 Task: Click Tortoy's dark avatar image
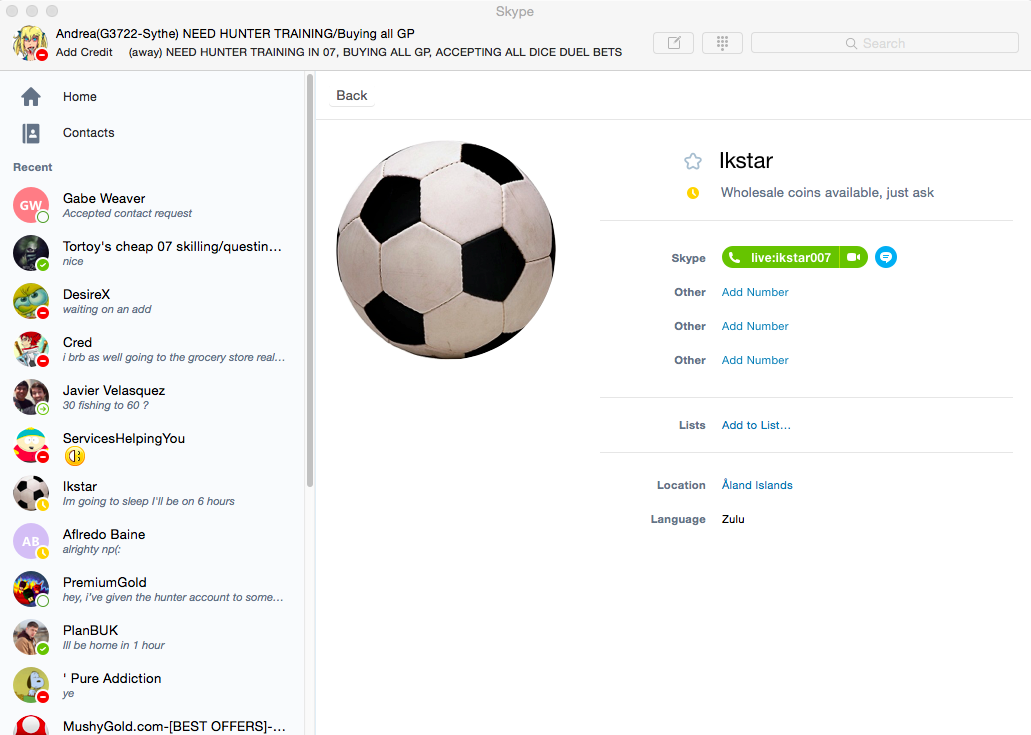[31, 253]
